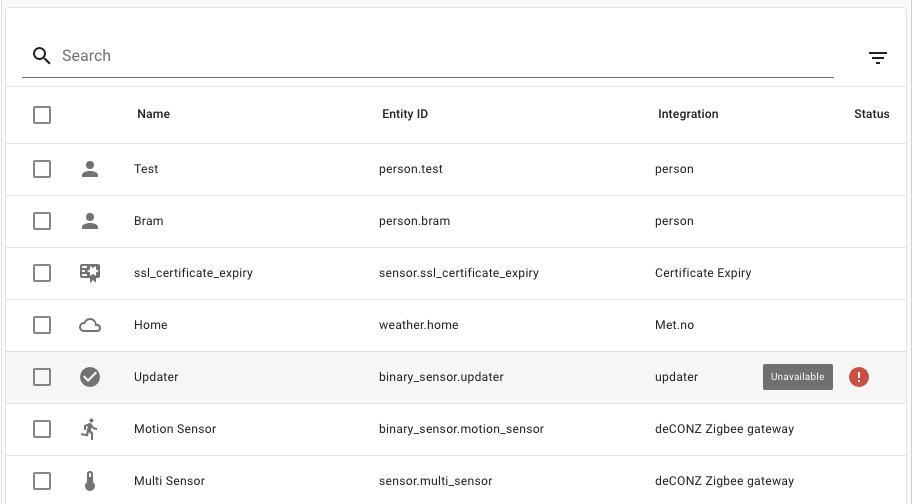Click the cloud weather icon for Home
Screen dimensions: 912x504
(x=90, y=325)
